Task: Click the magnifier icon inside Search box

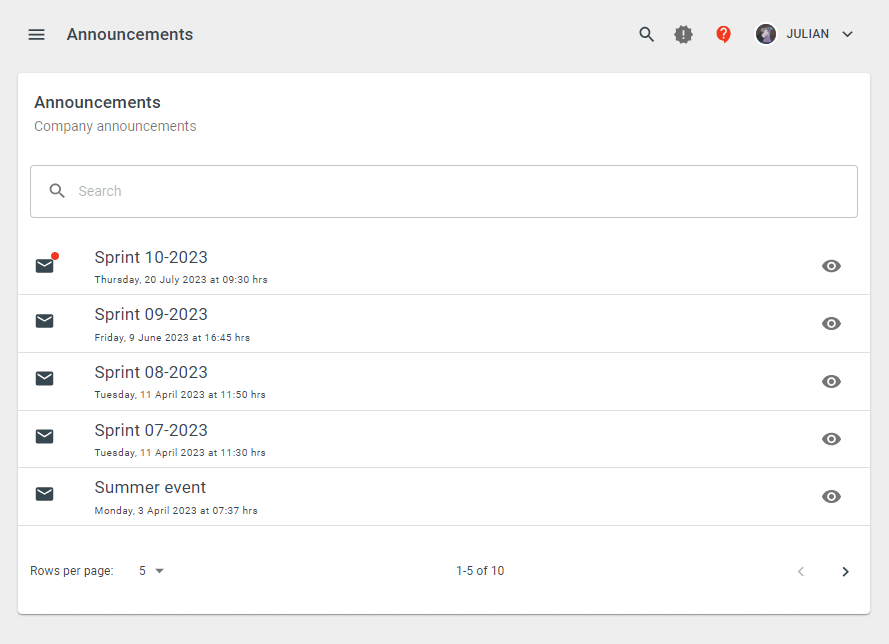Action: (x=57, y=191)
